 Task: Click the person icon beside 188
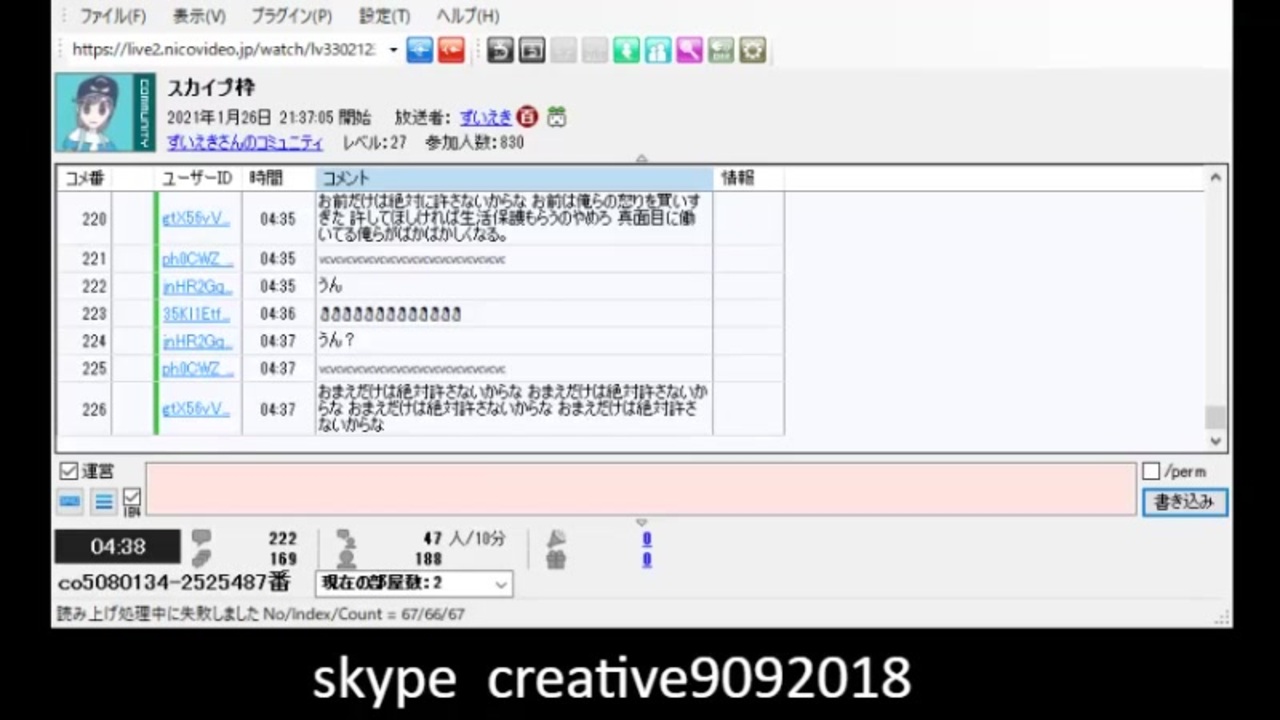(346, 559)
